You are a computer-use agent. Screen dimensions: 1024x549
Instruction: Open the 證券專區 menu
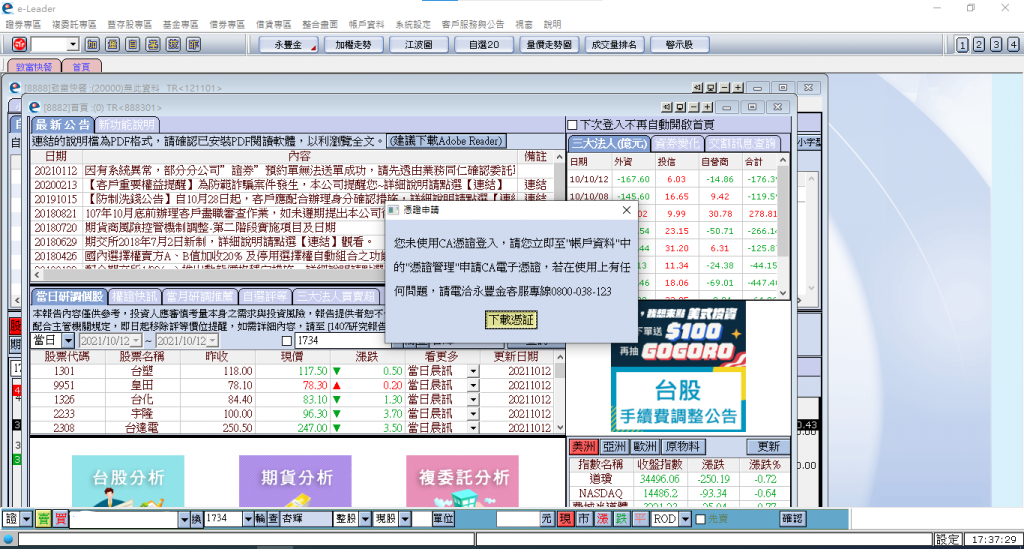click(24, 24)
